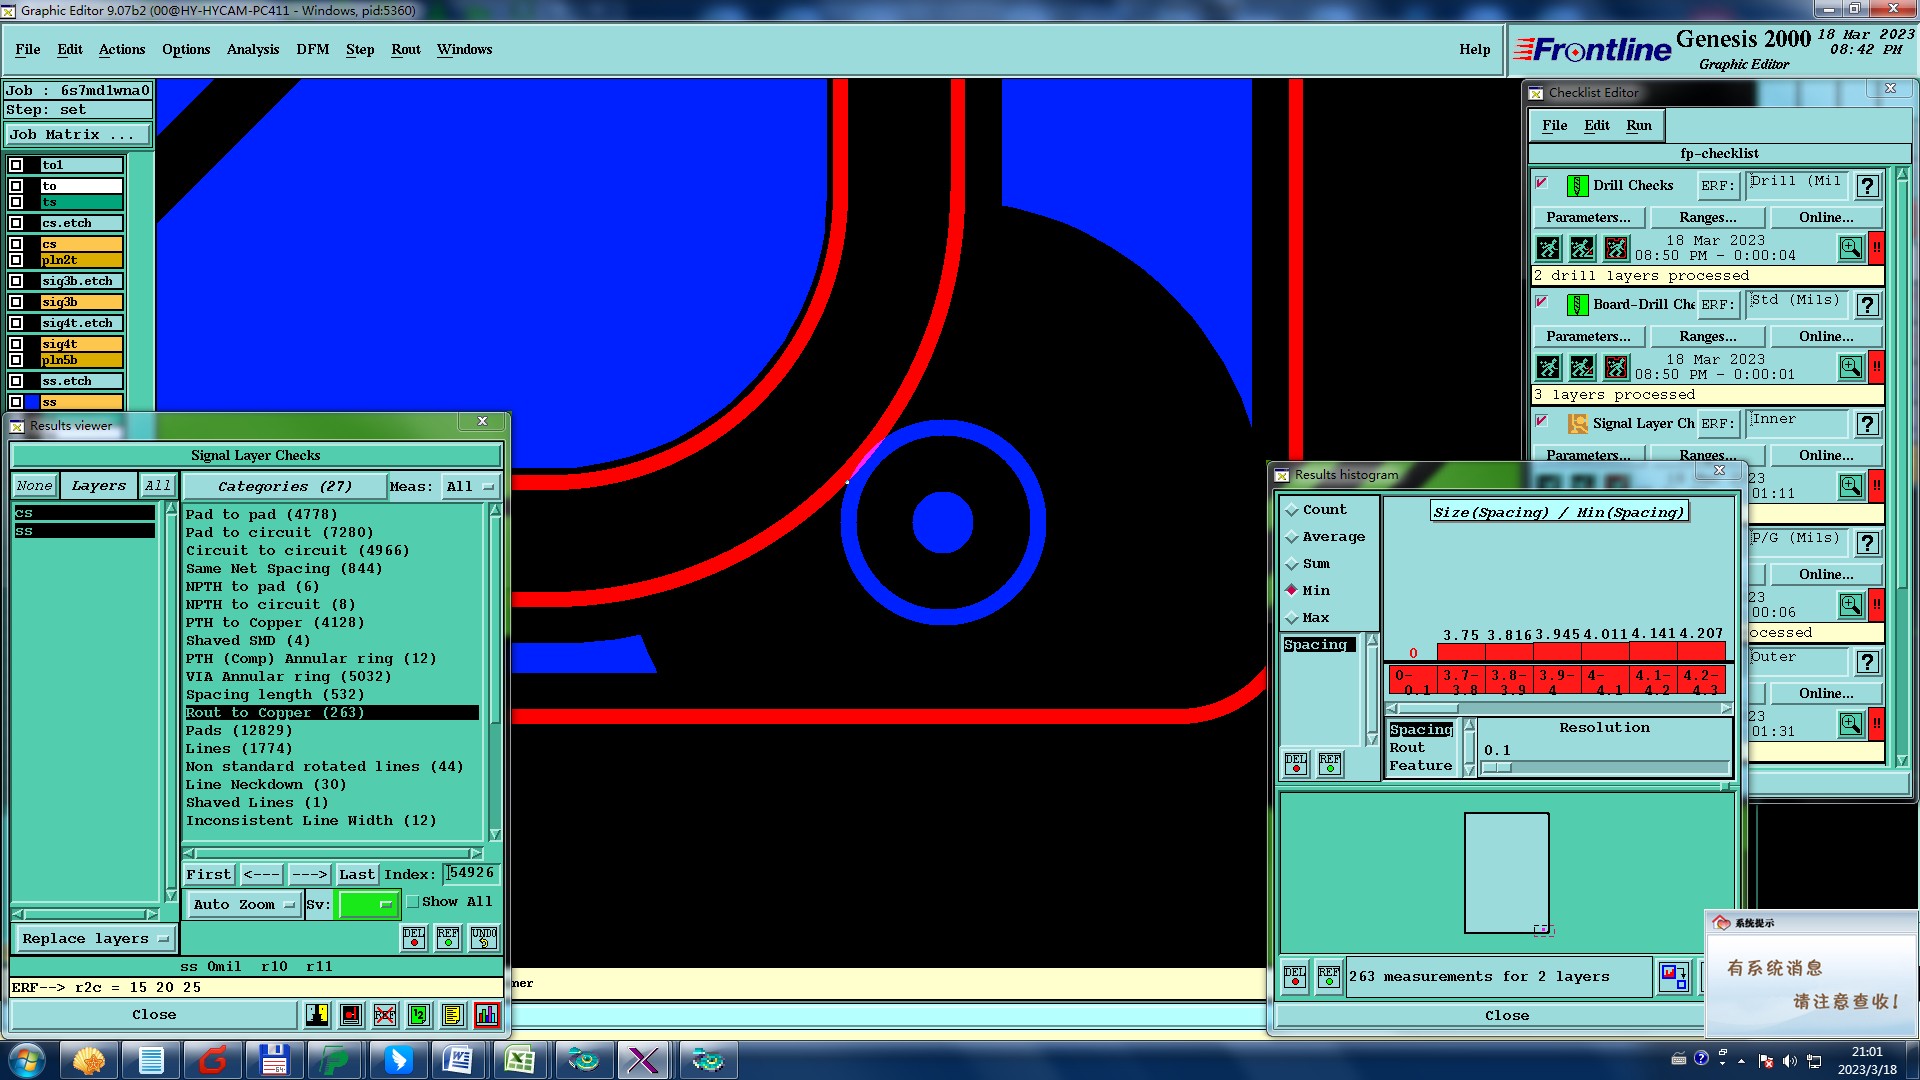Image resolution: width=1920 pixels, height=1080 pixels.
Task: Toggle the ss.etch layer box
Action: pos(16,381)
